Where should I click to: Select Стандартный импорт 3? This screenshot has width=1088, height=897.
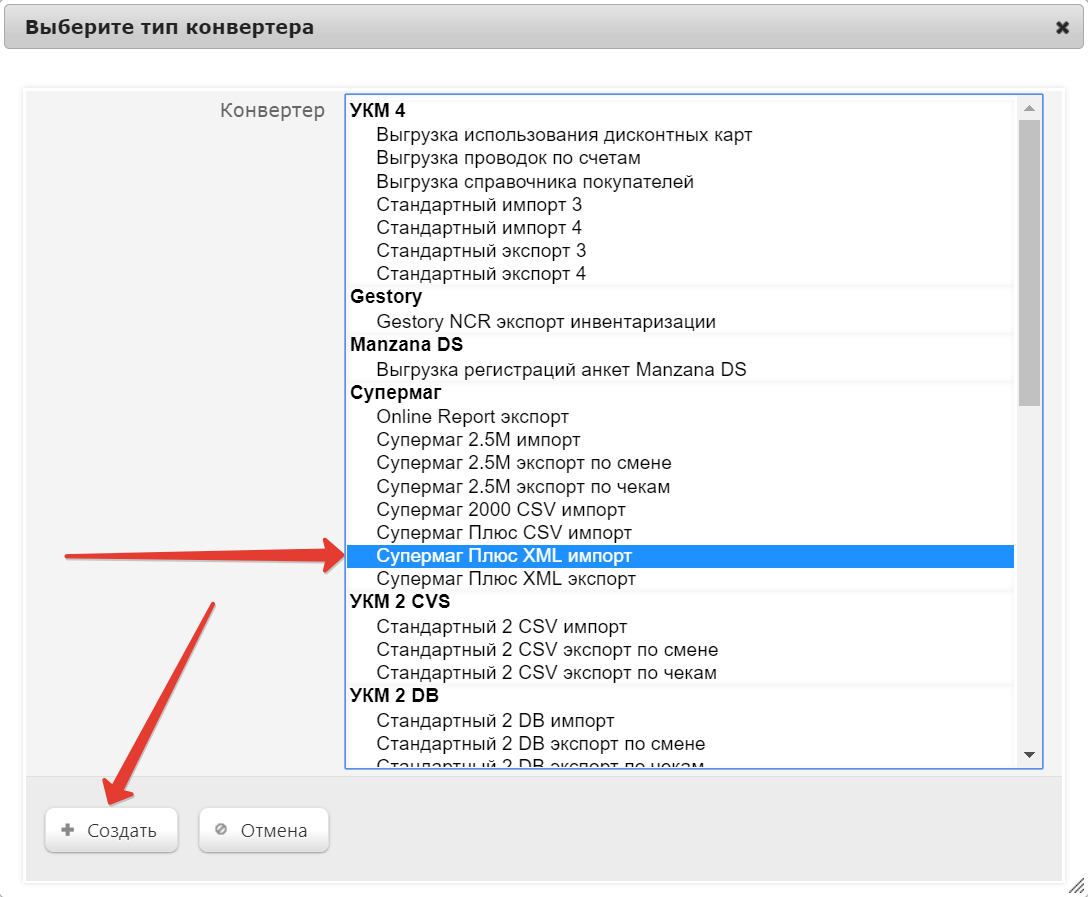click(479, 205)
